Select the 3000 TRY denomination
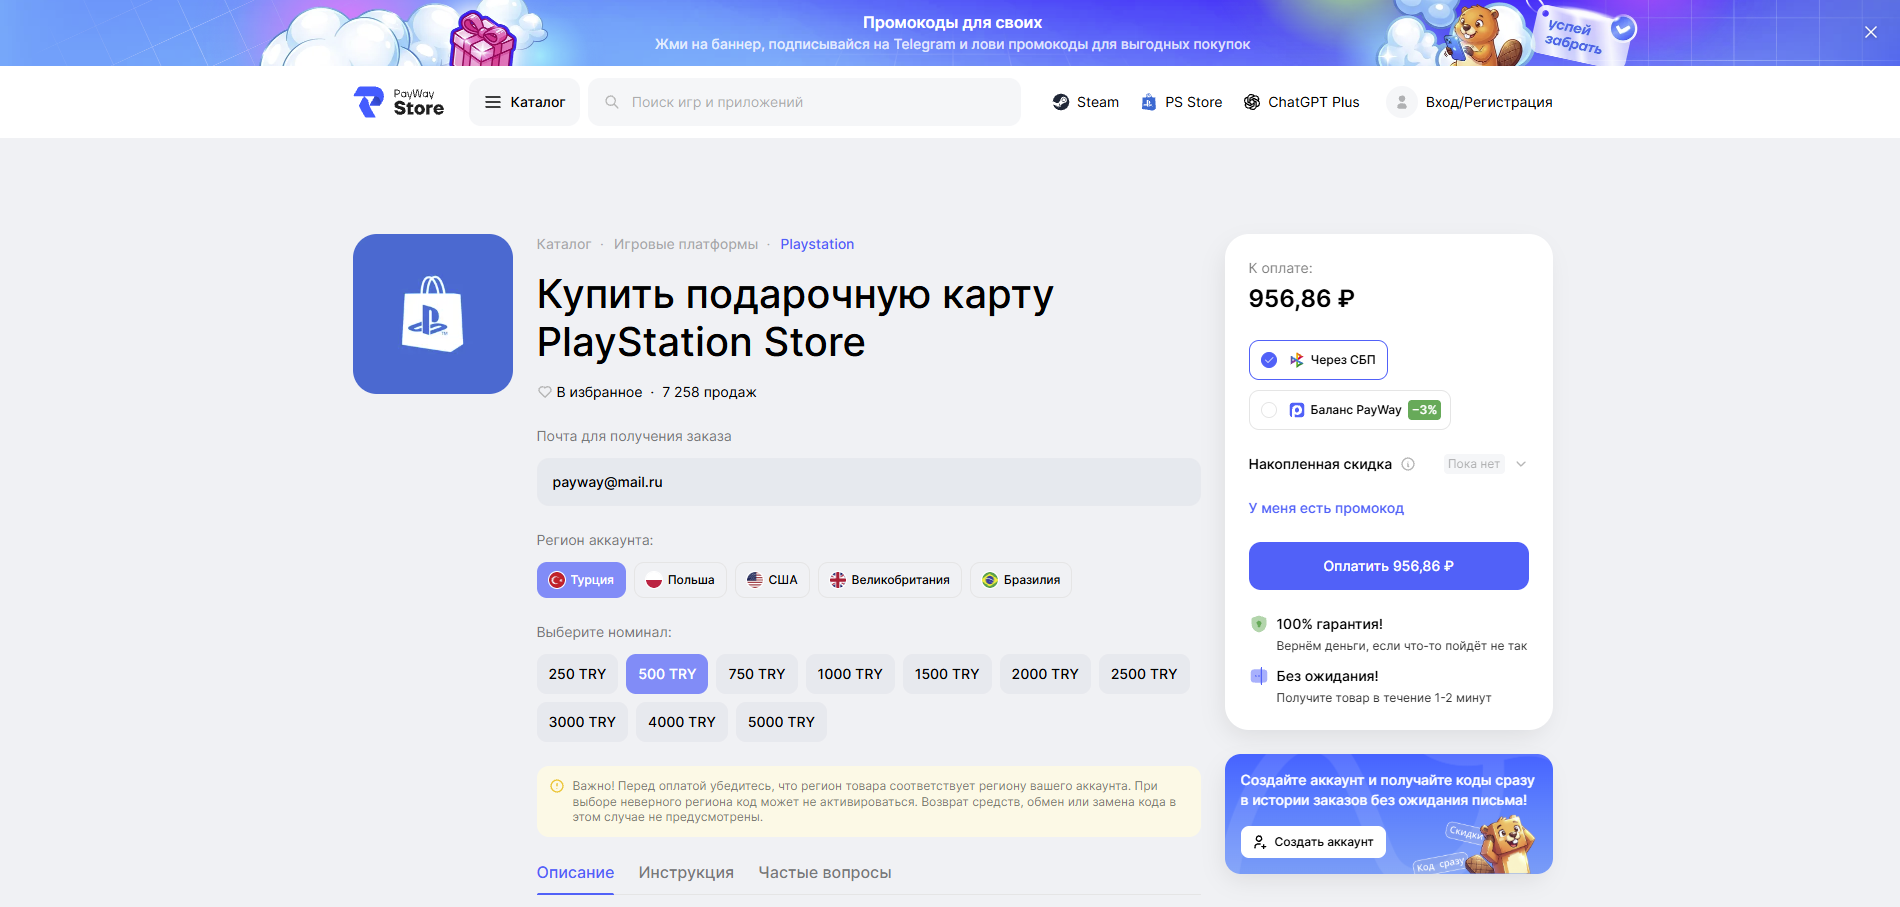 (582, 722)
